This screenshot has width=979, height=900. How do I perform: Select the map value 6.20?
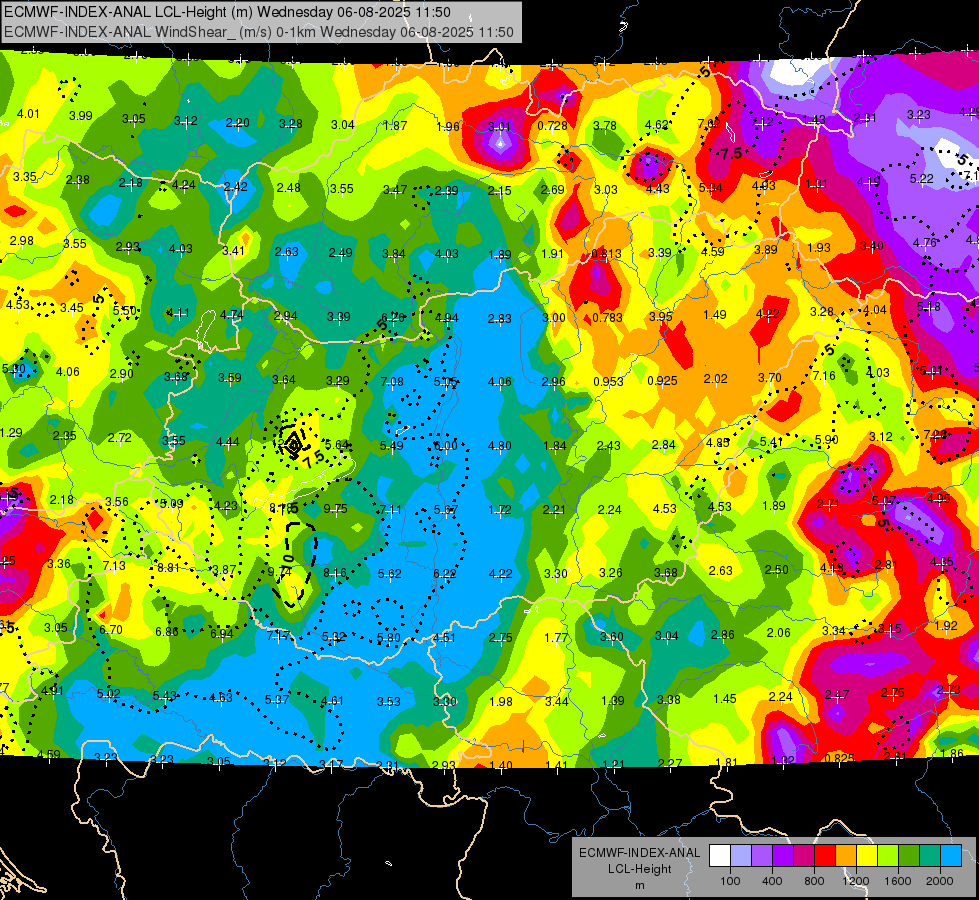tap(393, 317)
